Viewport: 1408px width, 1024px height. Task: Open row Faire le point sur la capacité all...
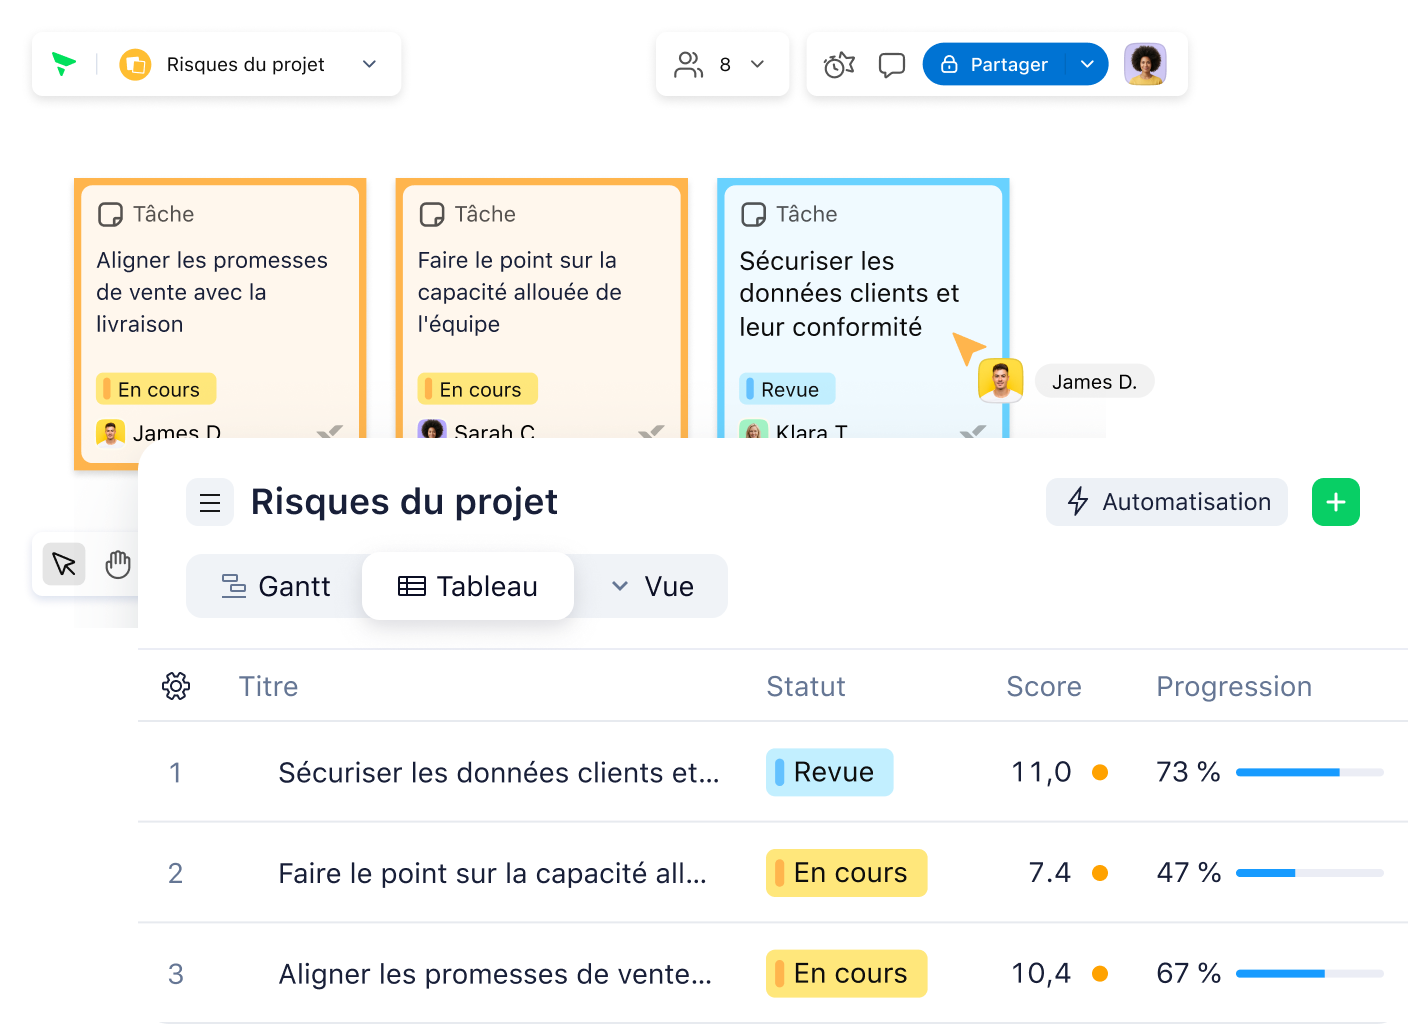pyautogui.click(x=493, y=873)
